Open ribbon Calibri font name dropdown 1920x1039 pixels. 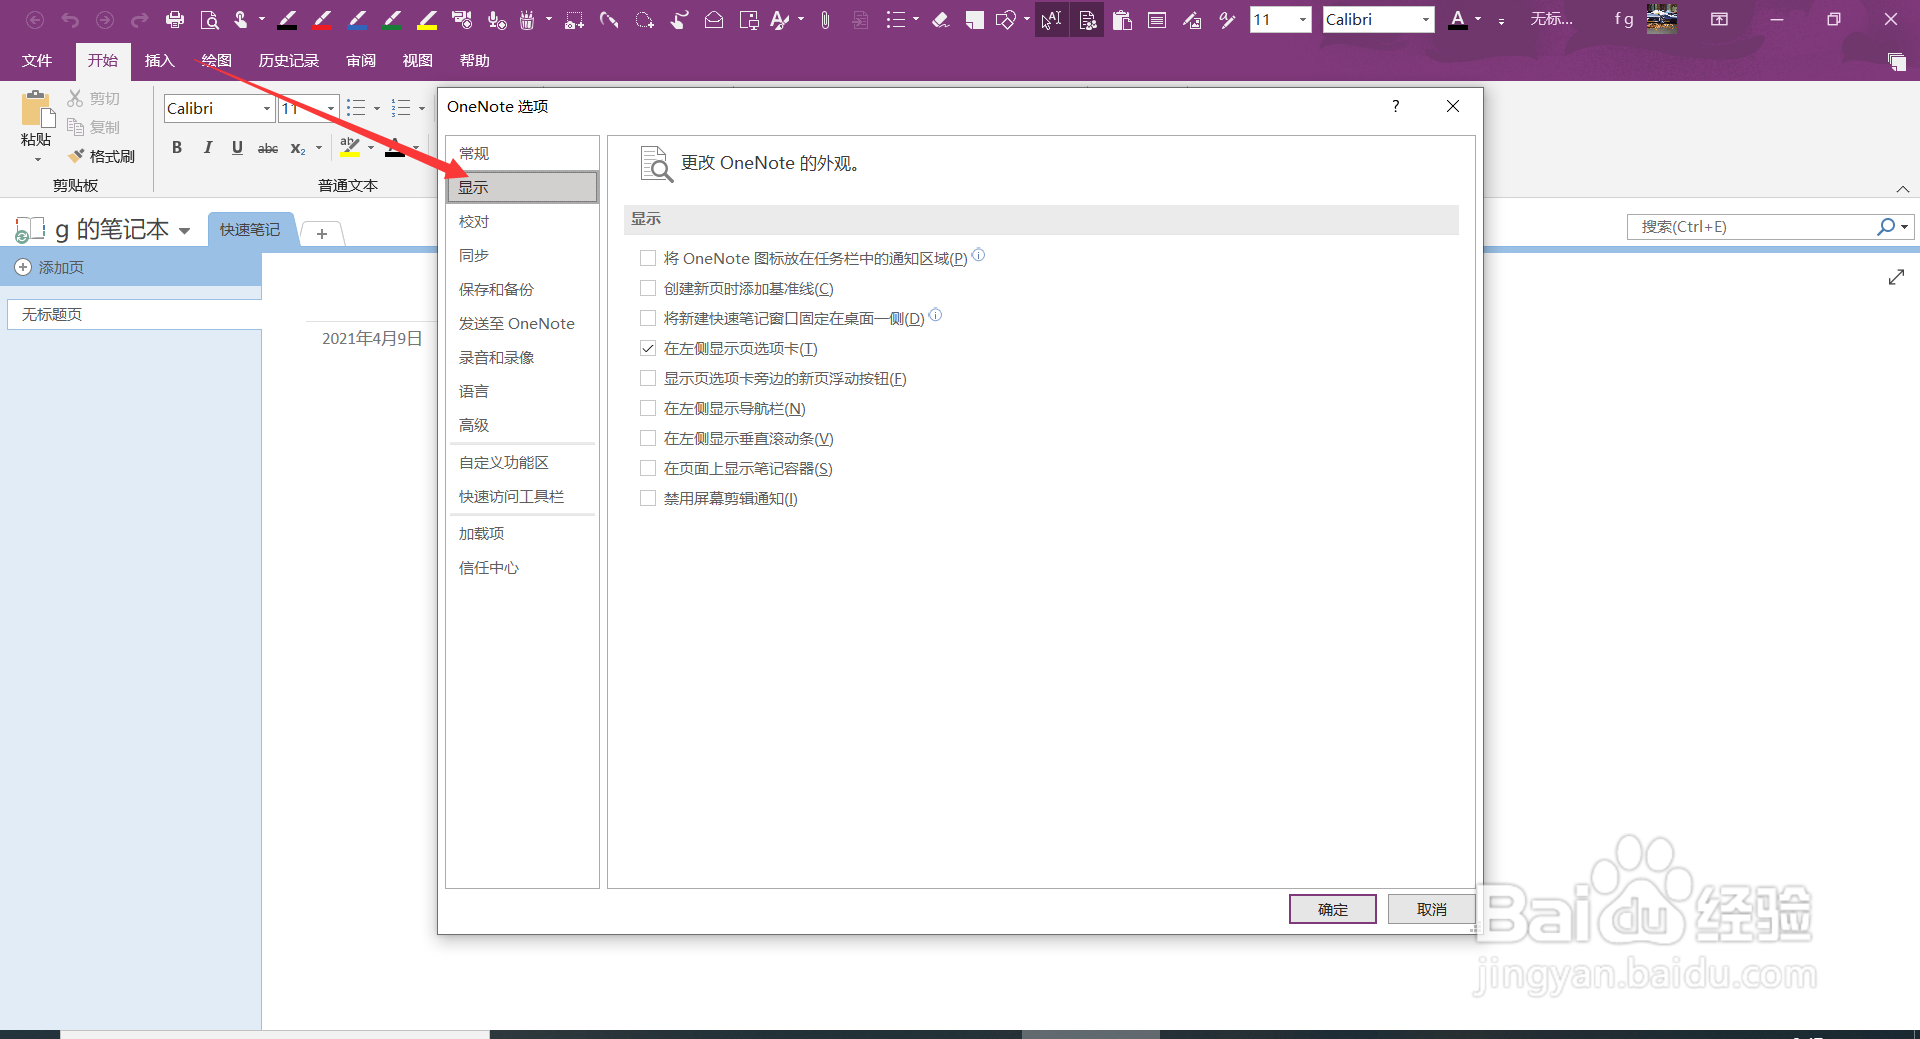pyautogui.click(x=267, y=108)
